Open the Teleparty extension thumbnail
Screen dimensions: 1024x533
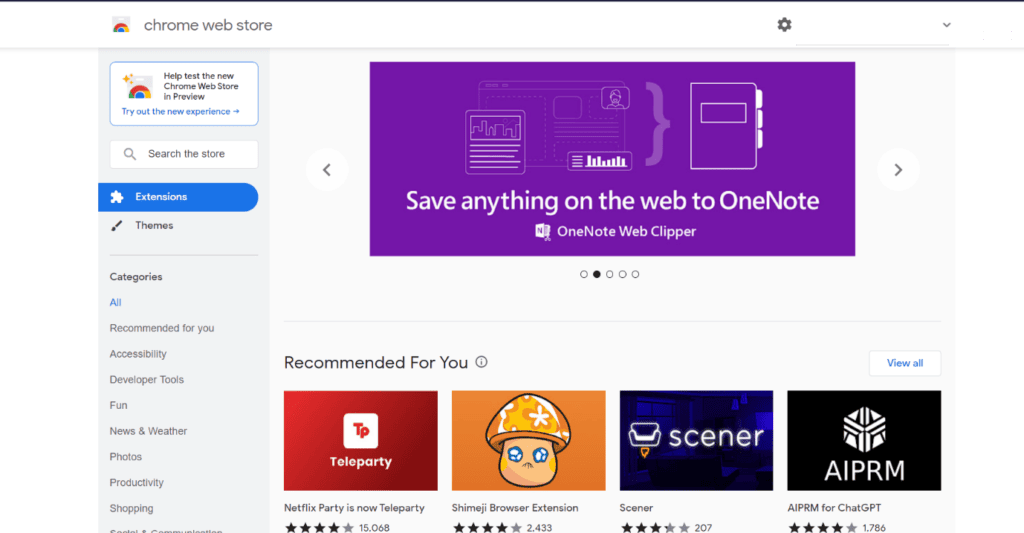[x=360, y=441]
